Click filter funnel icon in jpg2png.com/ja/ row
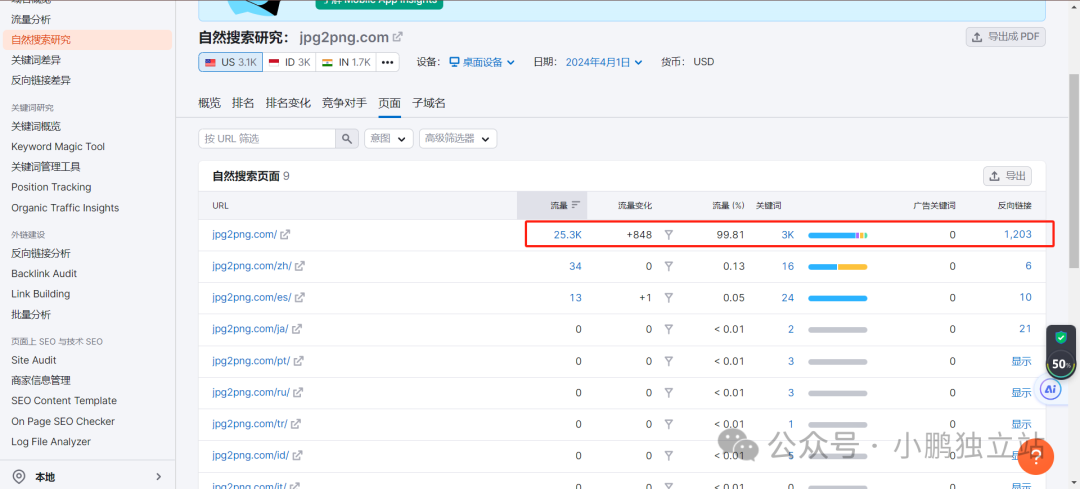The height and width of the screenshot is (489, 1080). coord(668,329)
